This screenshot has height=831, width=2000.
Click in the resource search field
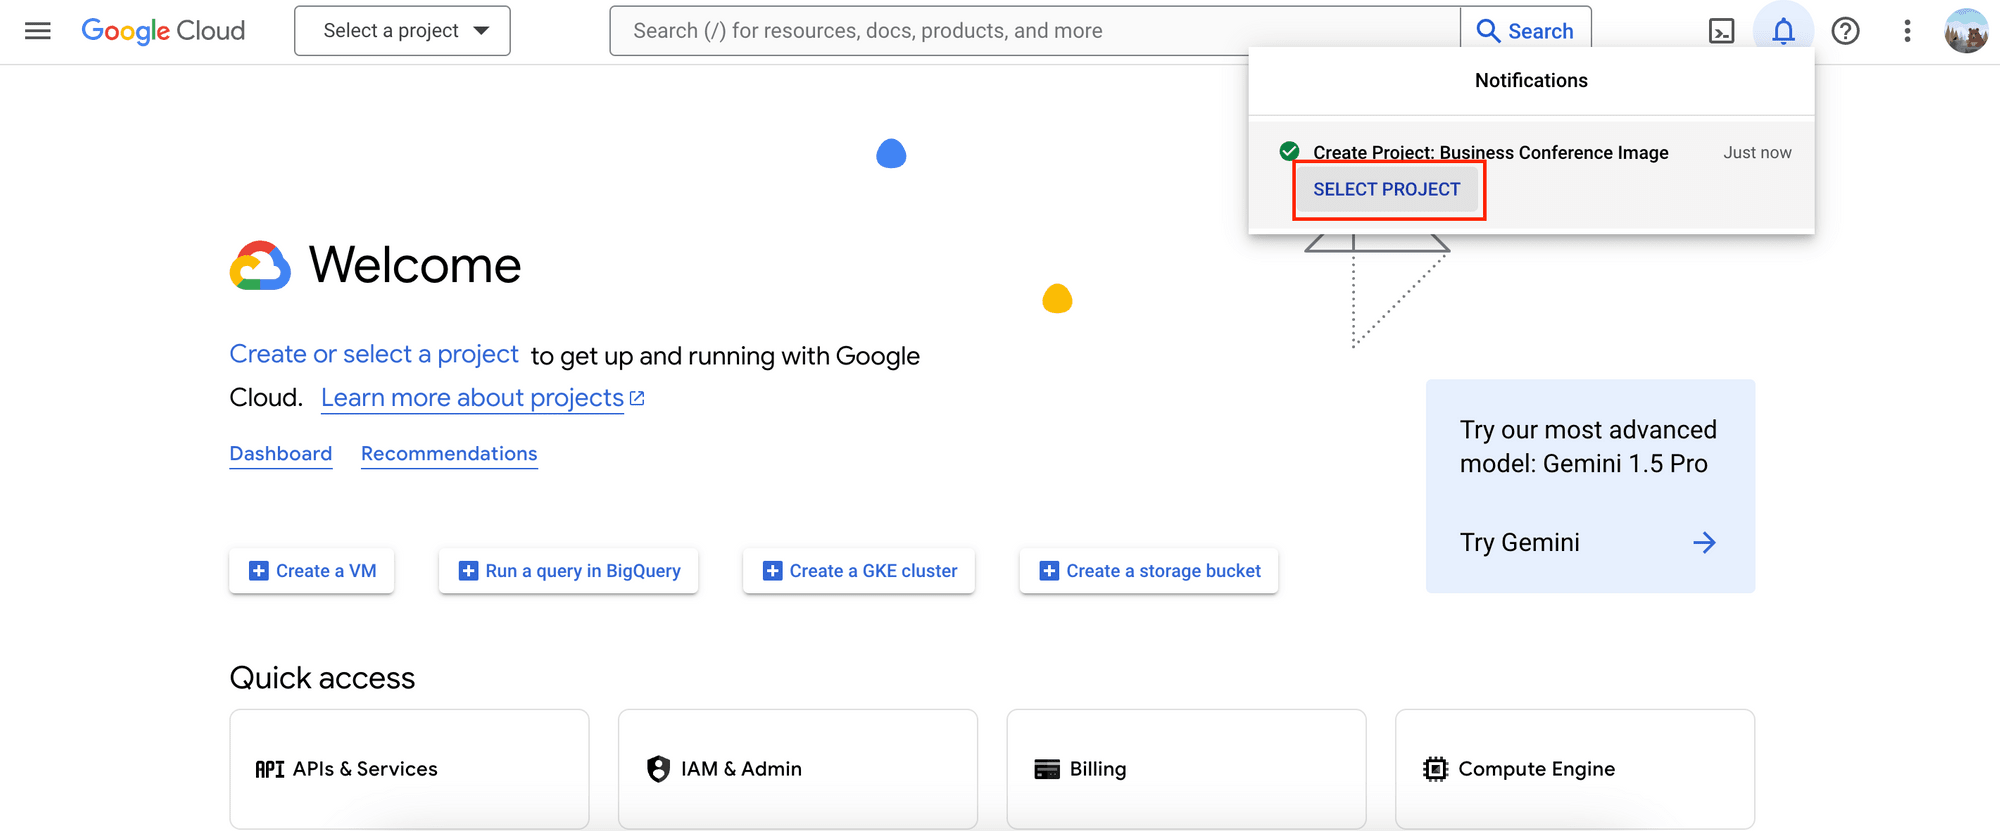(1035, 31)
